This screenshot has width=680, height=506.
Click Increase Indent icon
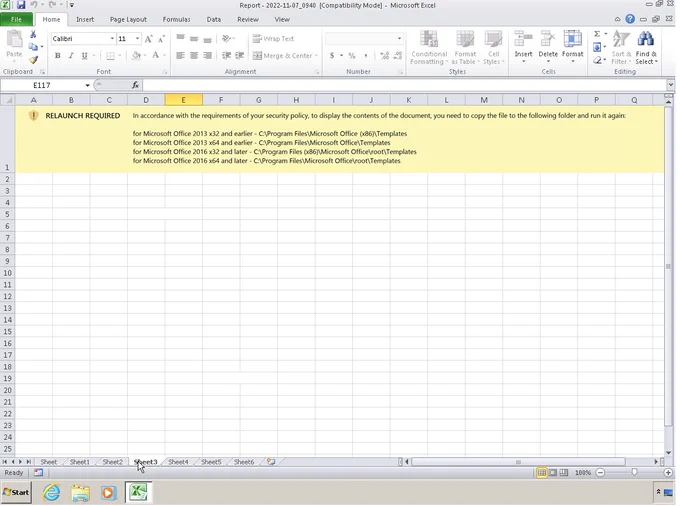click(x=239, y=55)
